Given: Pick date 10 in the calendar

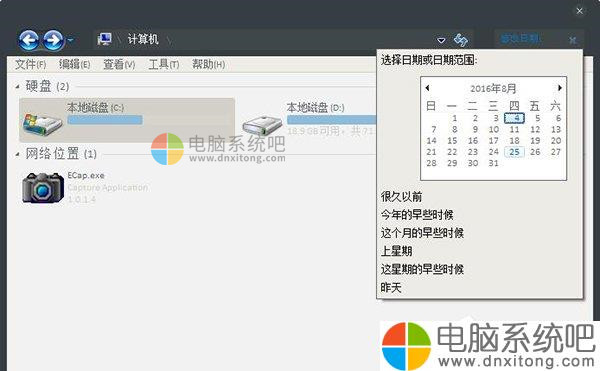Looking at the screenshot, I should pos(494,130).
